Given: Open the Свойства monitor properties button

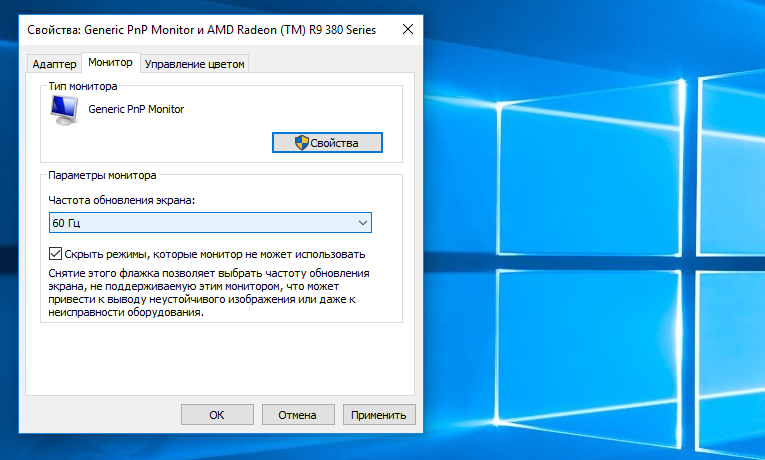Looking at the screenshot, I should 327,143.
